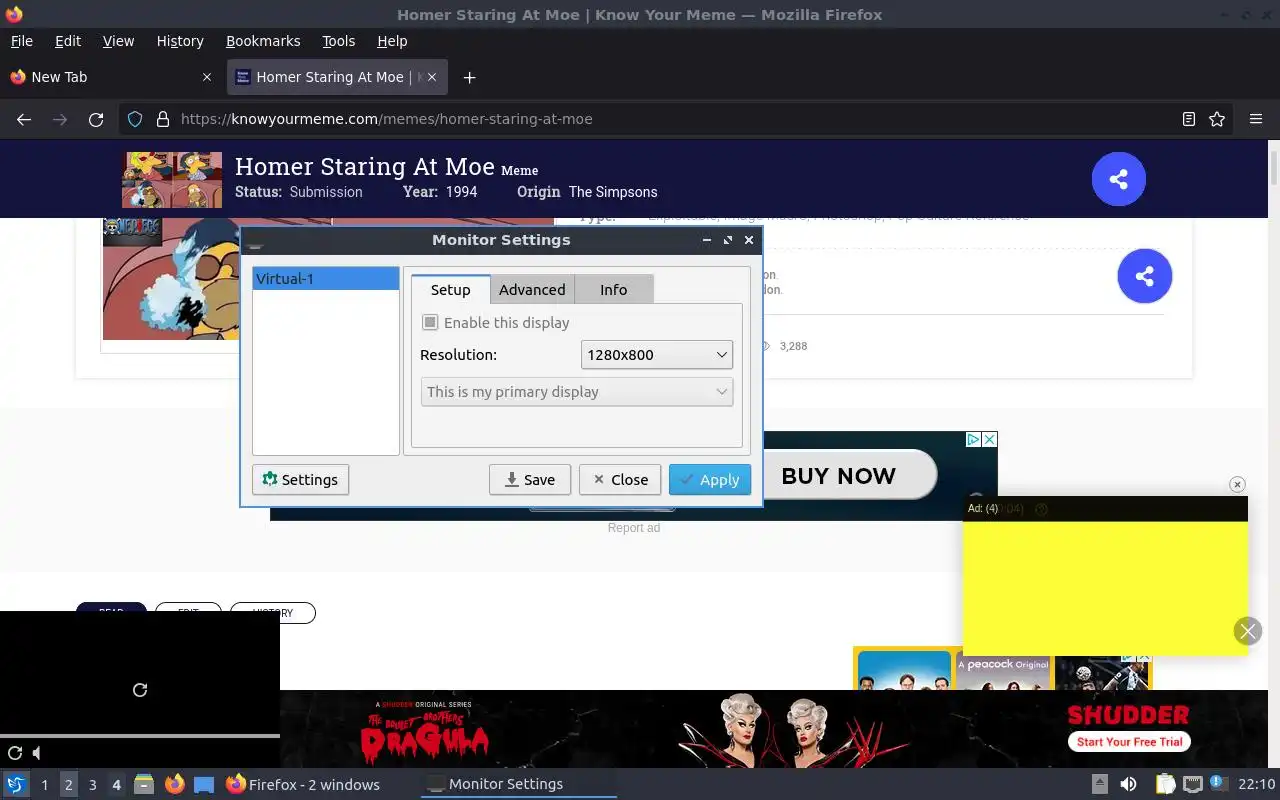Open AdChoices icon on banner ad
This screenshot has height=800, width=1280.
(973, 439)
